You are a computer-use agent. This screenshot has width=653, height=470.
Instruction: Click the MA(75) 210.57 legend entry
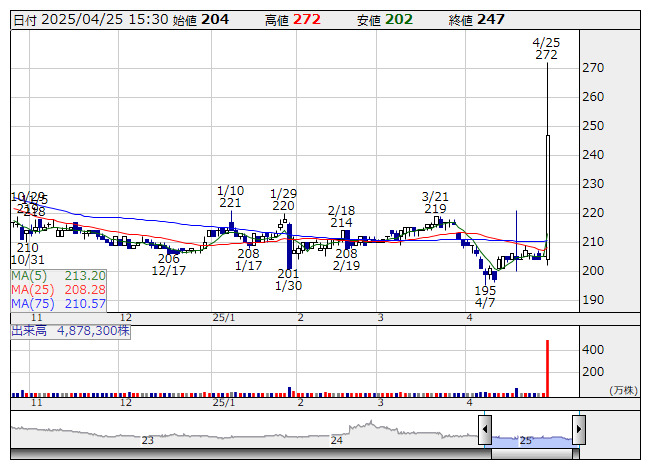[58, 304]
